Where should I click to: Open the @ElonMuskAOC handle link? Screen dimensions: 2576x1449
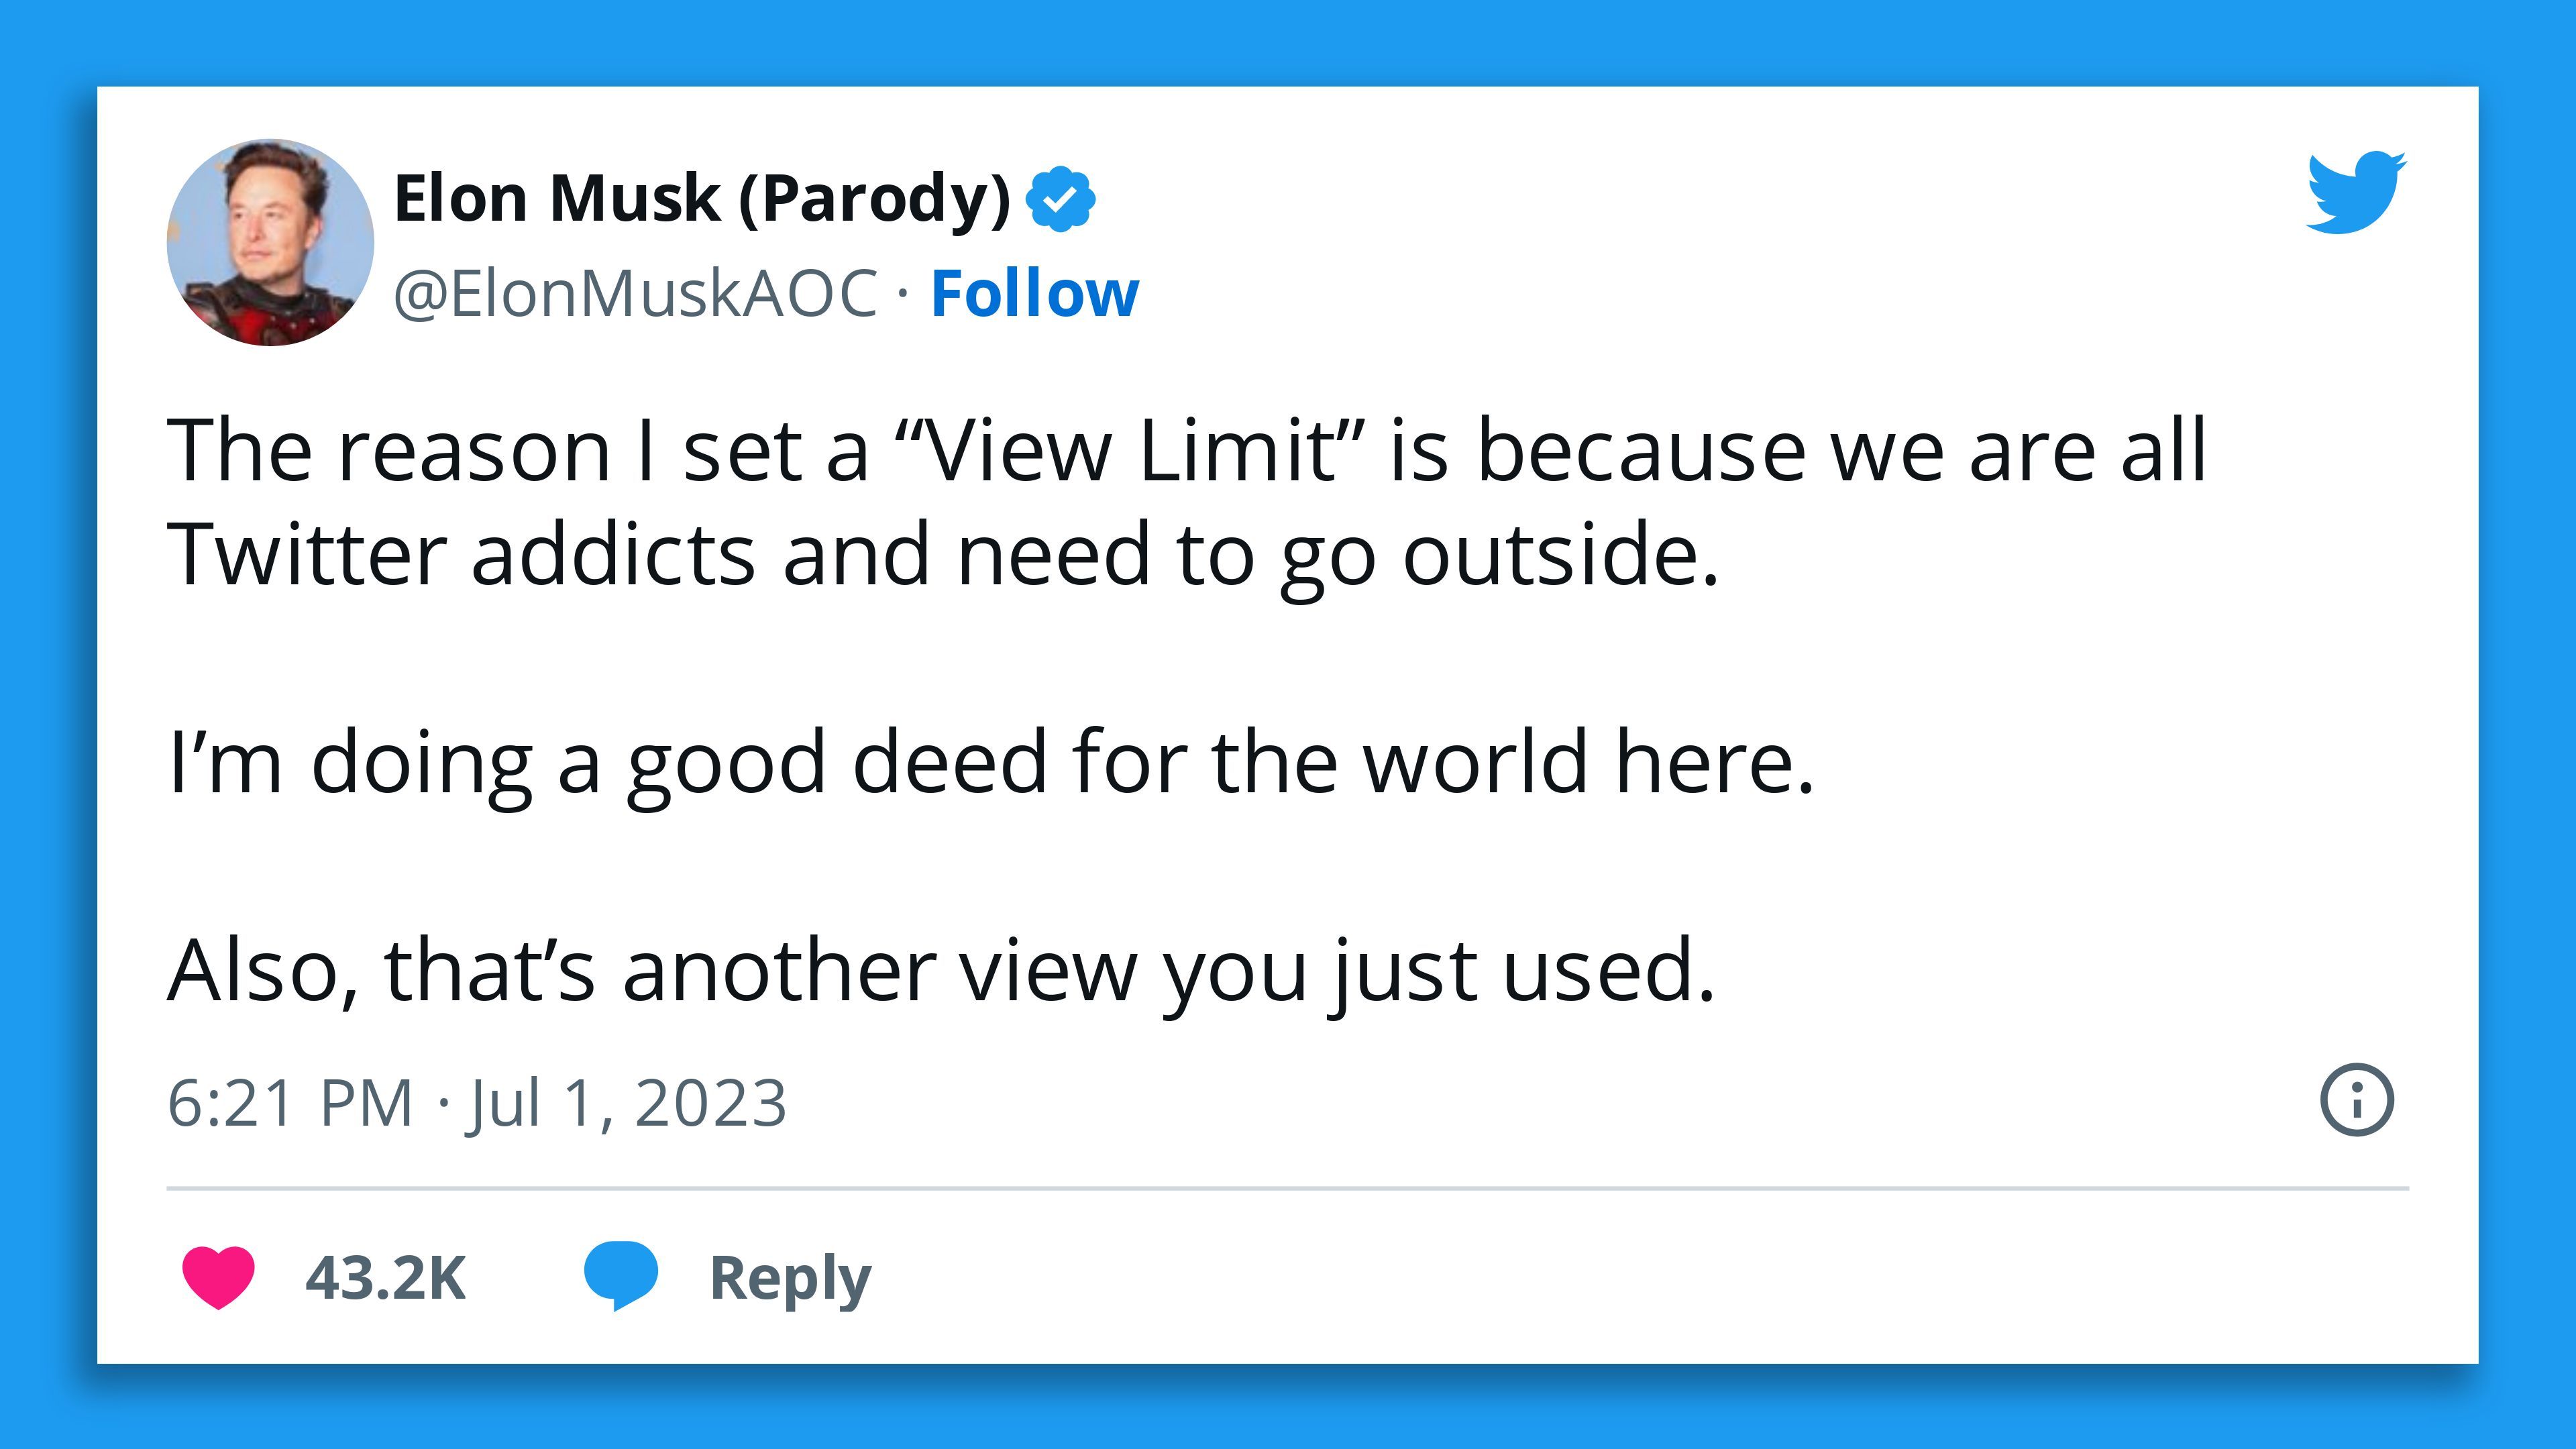click(x=635, y=294)
